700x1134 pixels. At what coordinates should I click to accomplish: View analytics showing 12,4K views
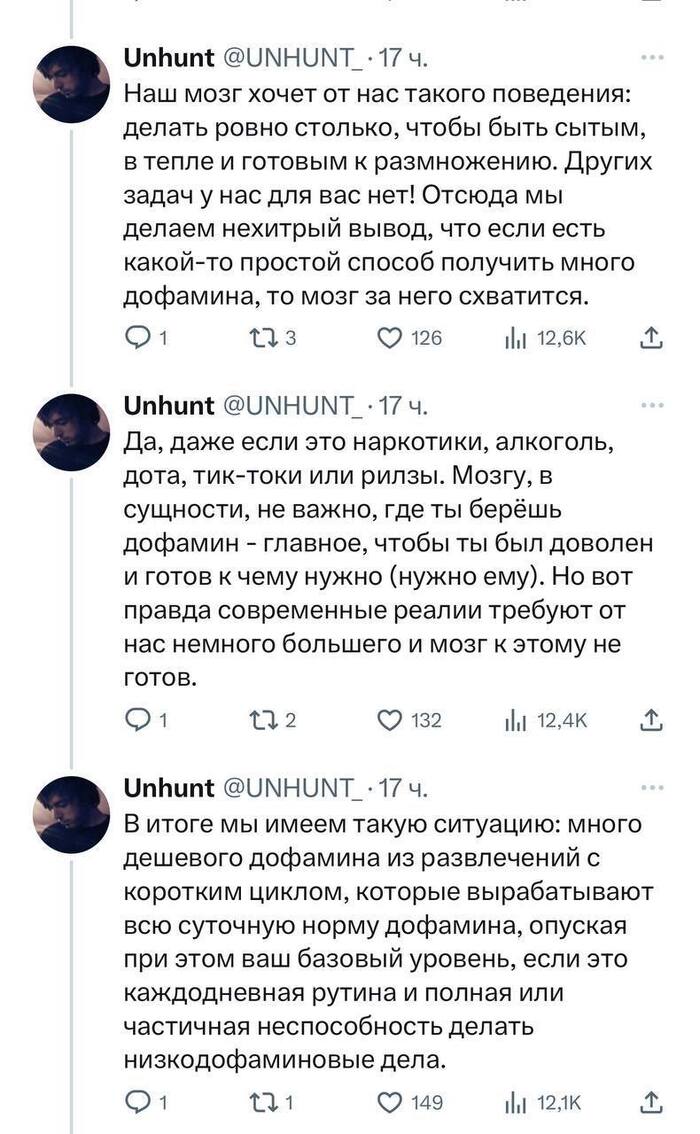pos(516,719)
